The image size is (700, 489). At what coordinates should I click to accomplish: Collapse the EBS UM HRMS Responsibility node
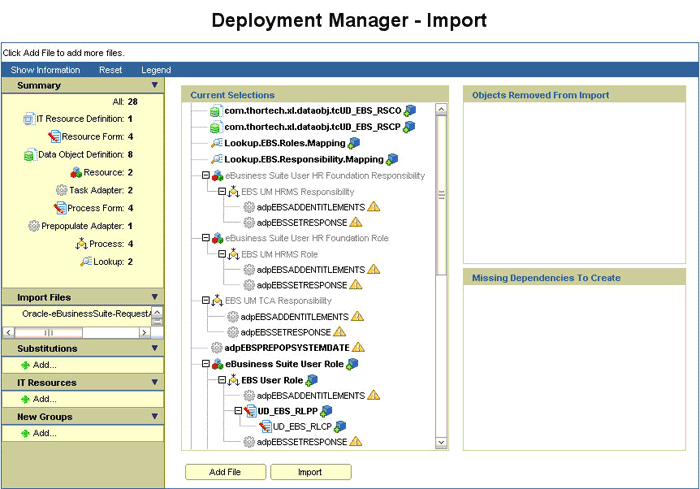[222, 191]
